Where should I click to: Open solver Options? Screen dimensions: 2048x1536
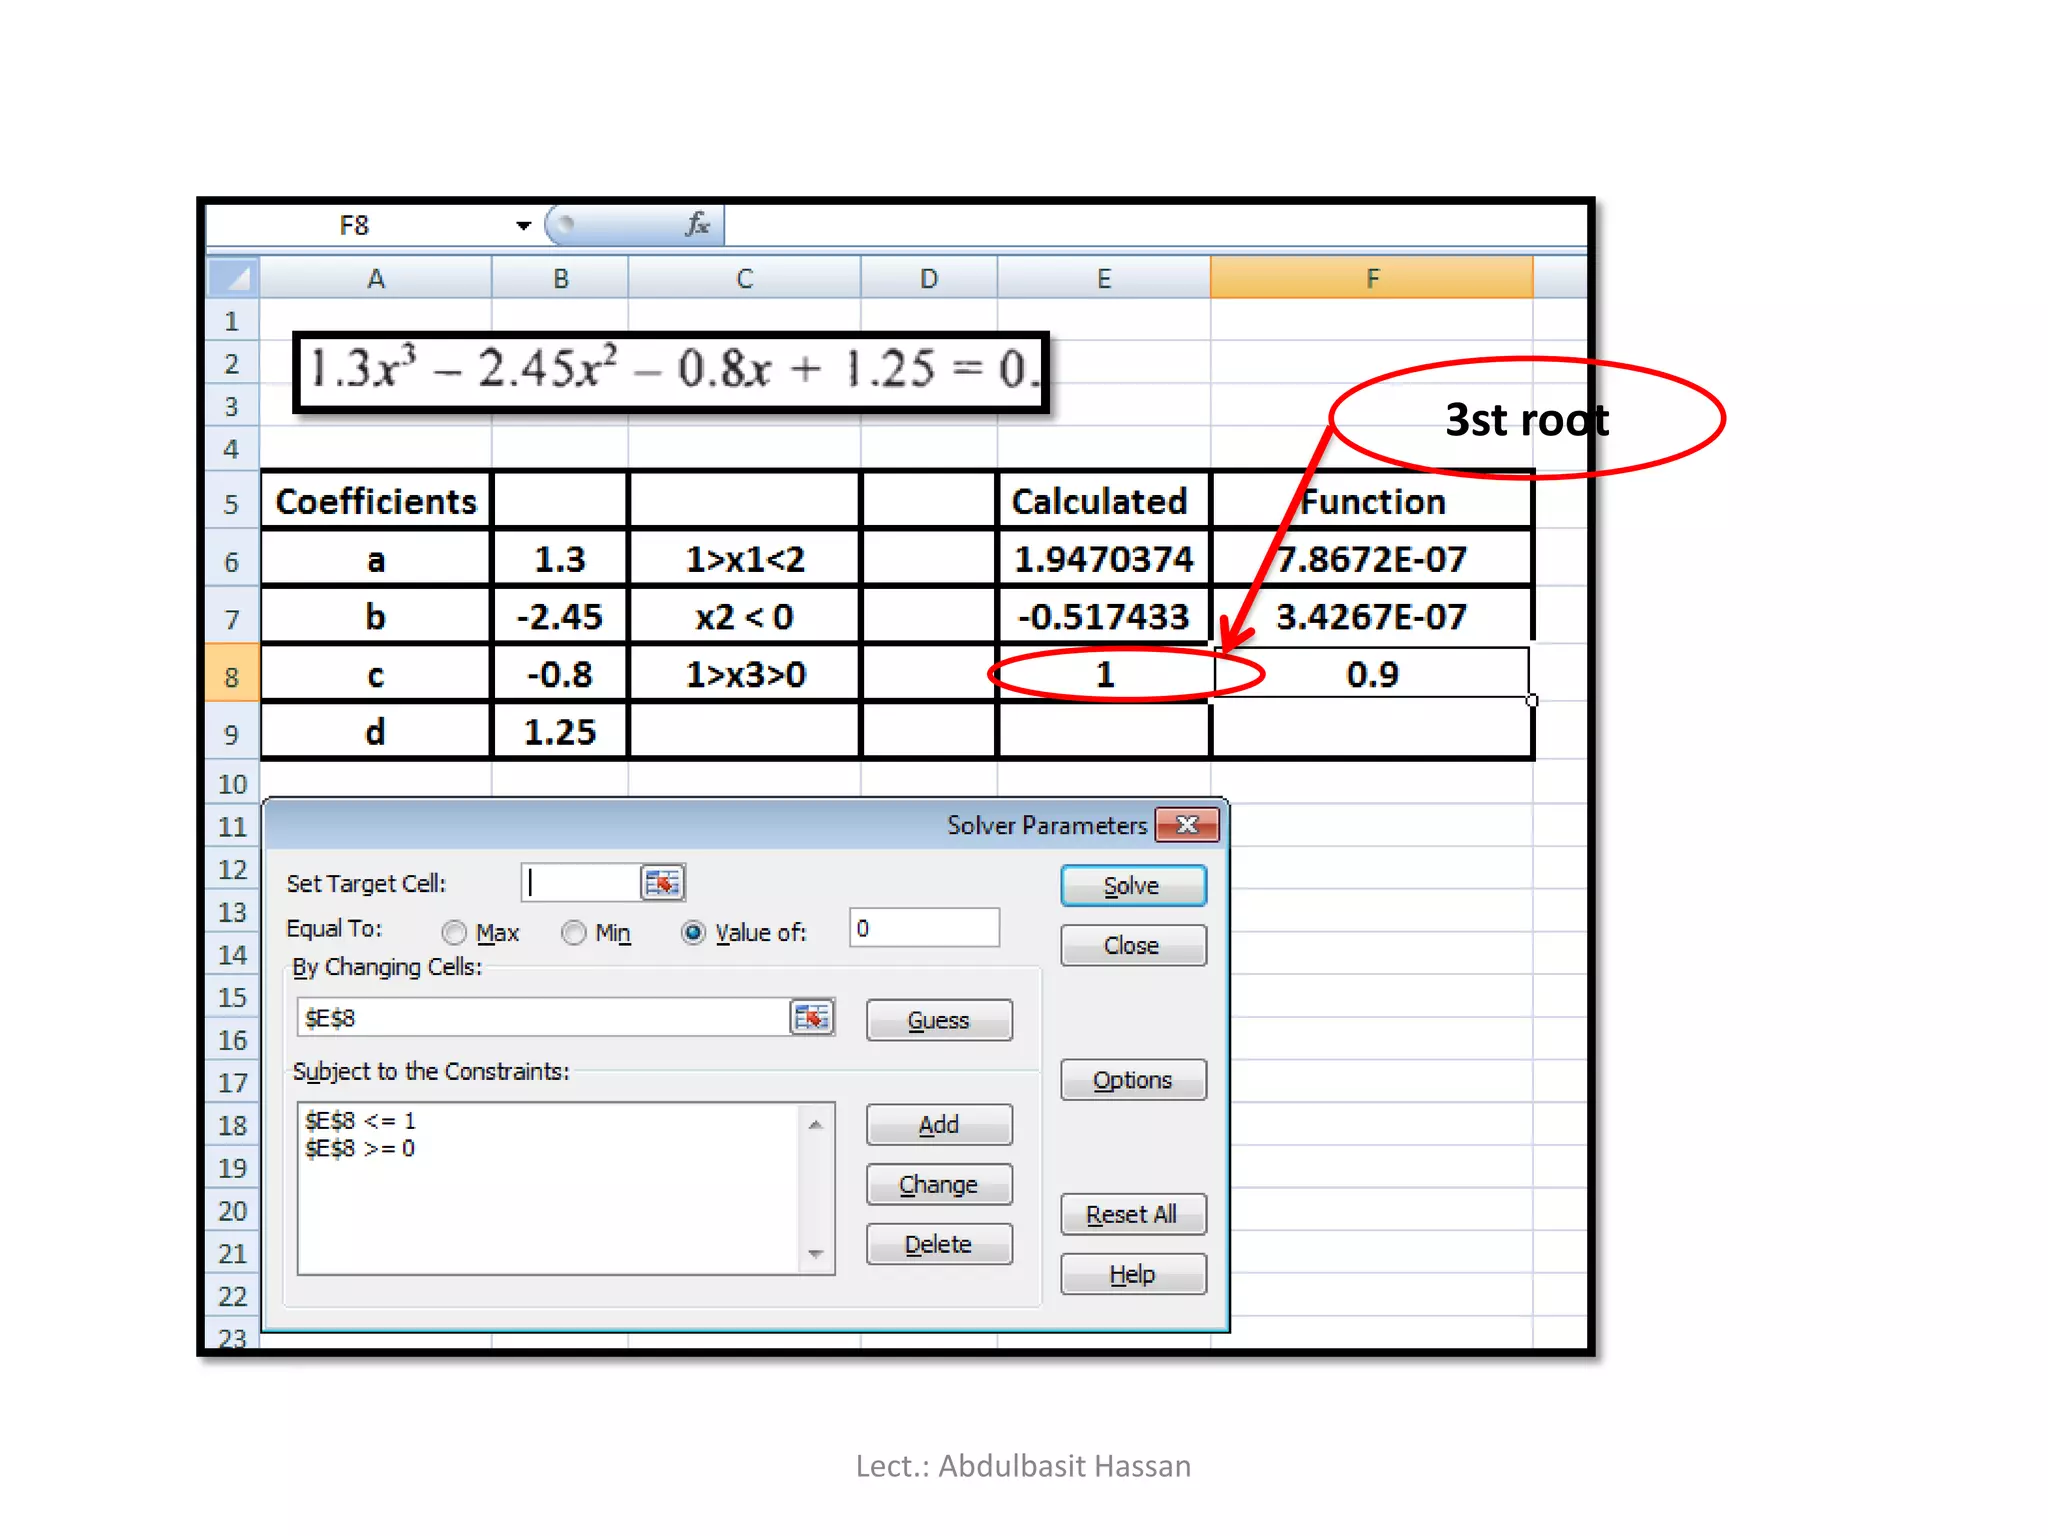point(1132,1080)
